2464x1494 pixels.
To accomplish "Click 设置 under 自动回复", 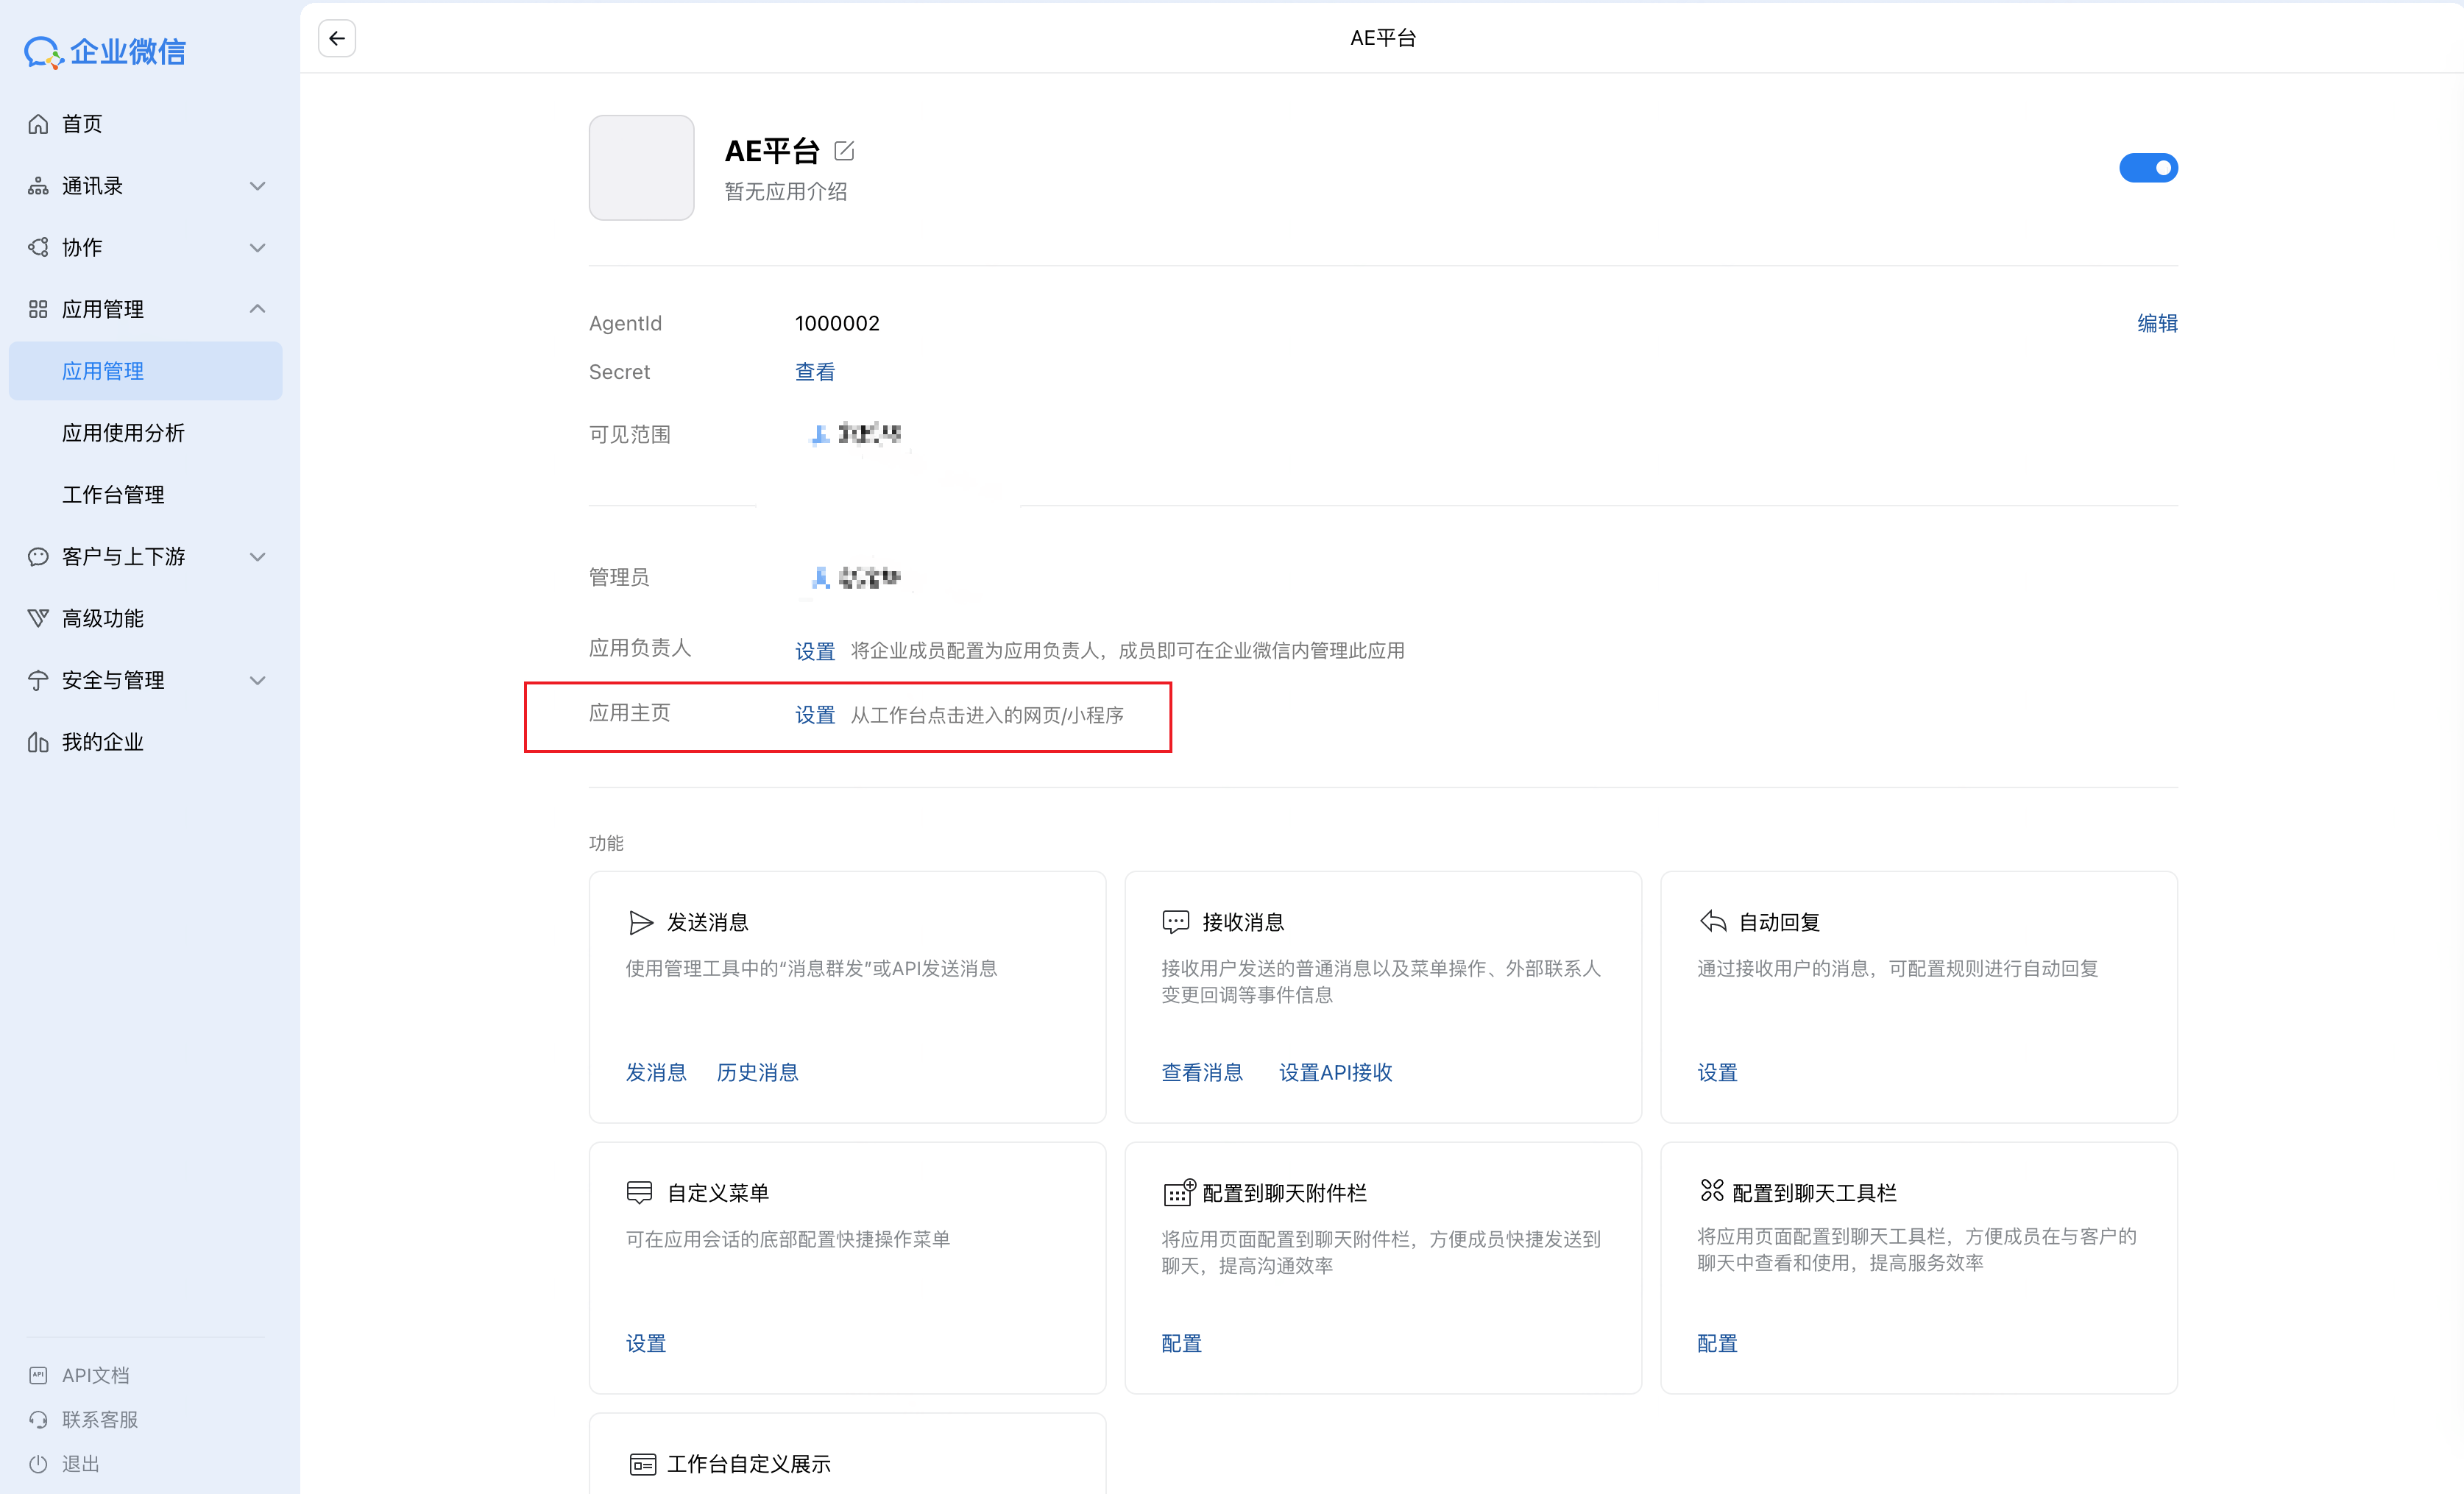I will click(1717, 1072).
